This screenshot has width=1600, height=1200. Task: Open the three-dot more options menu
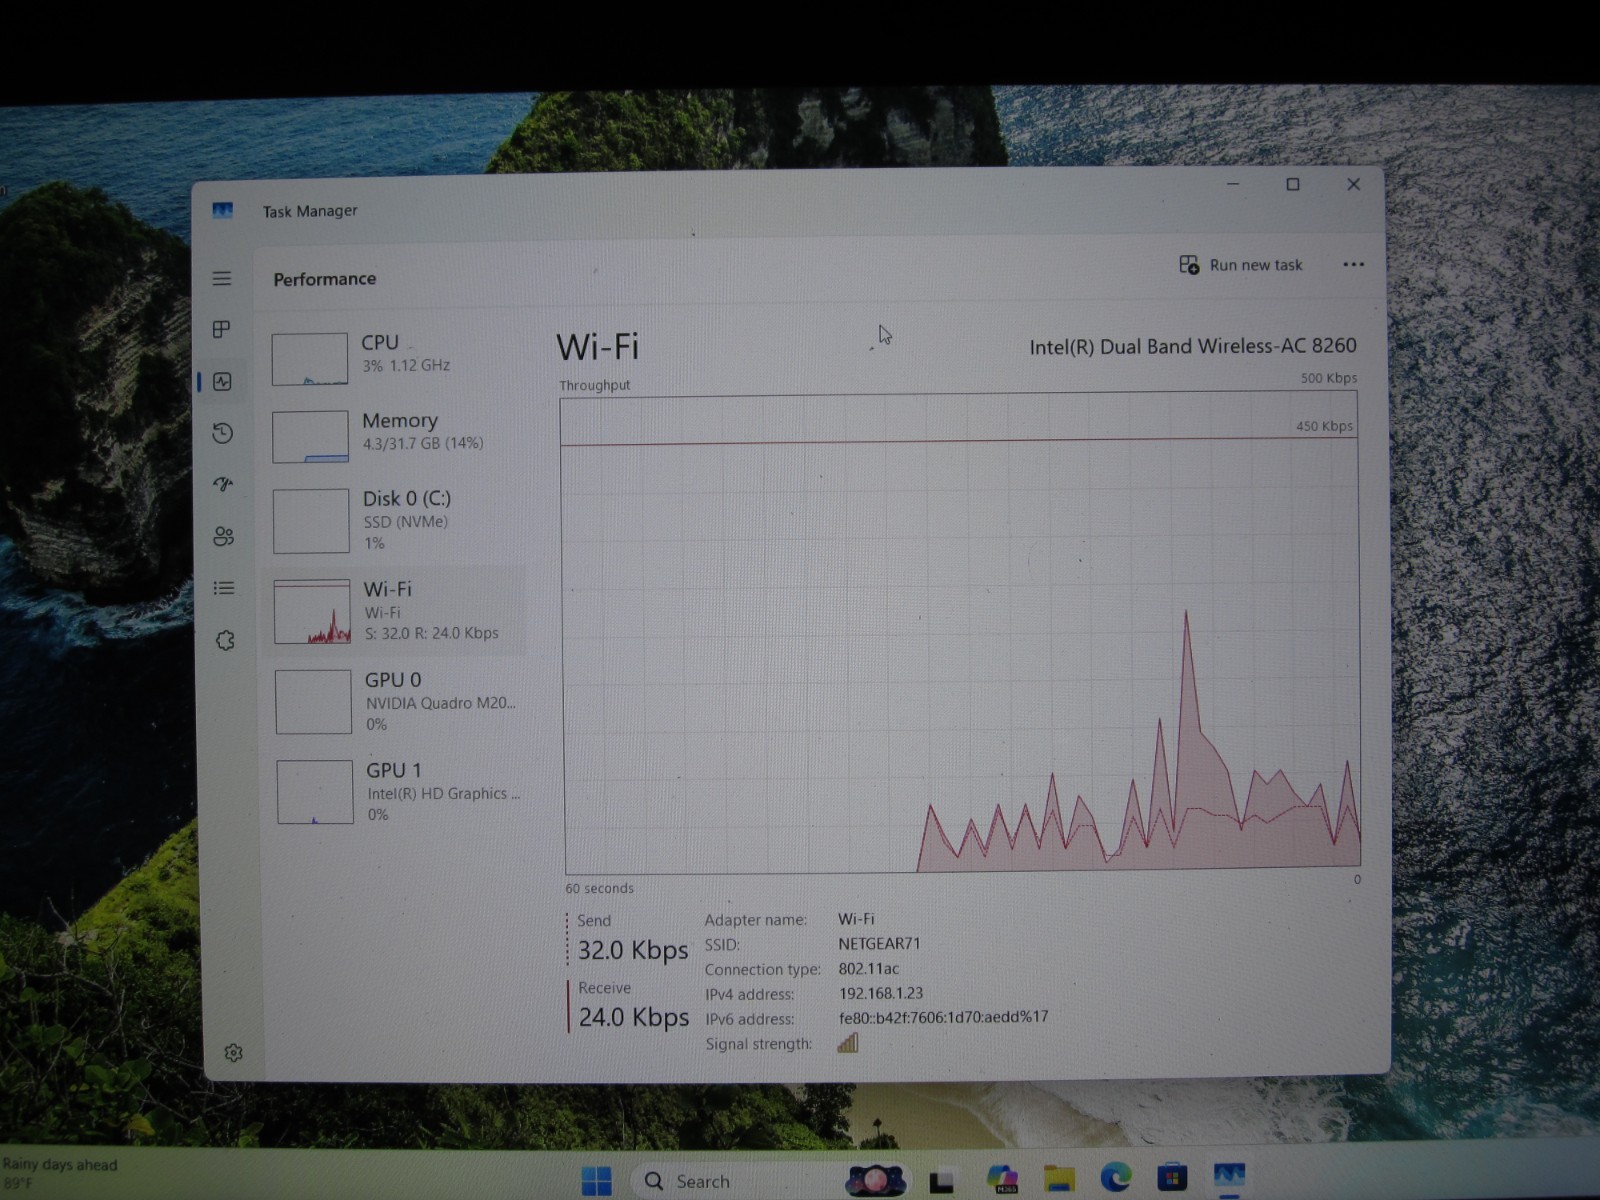[x=1353, y=265]
